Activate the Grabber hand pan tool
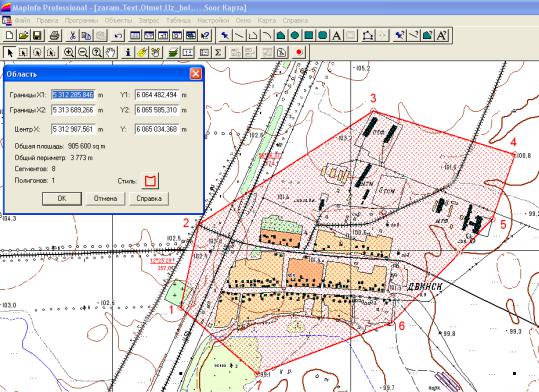The height and width of the screenshot is (392, 539). (111, 53)
